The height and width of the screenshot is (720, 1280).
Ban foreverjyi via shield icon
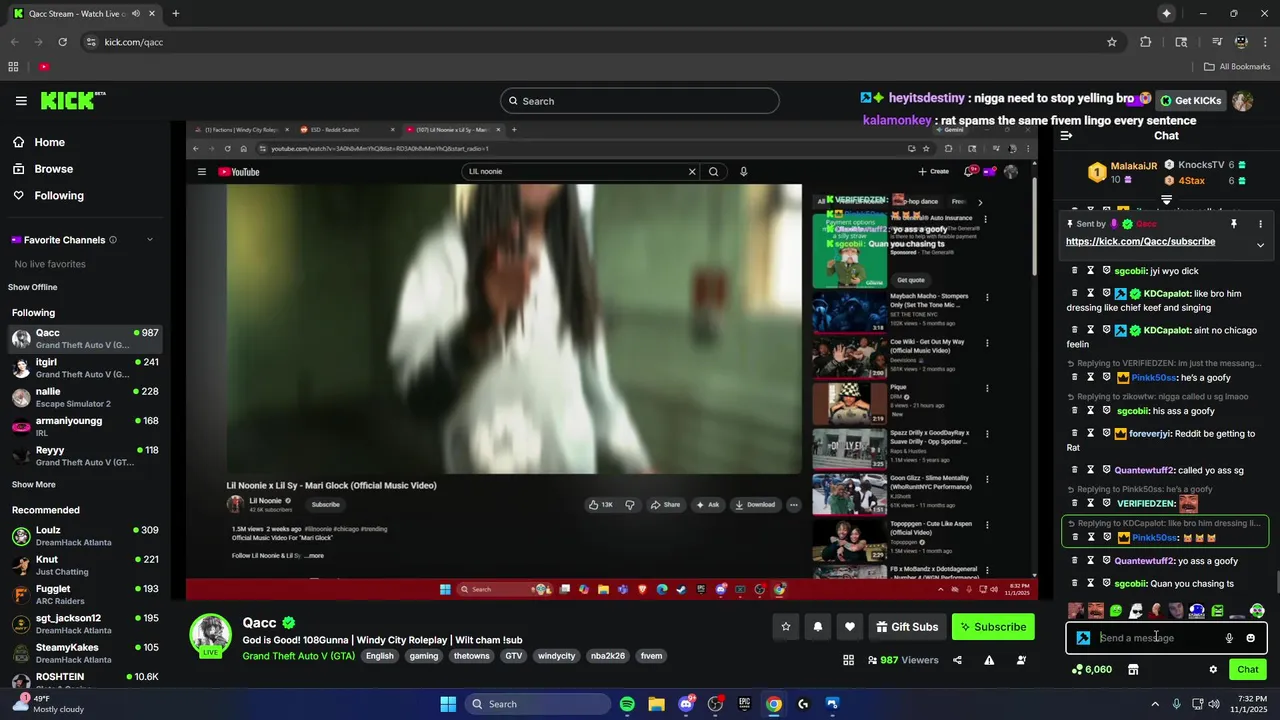pos(1107,434)
